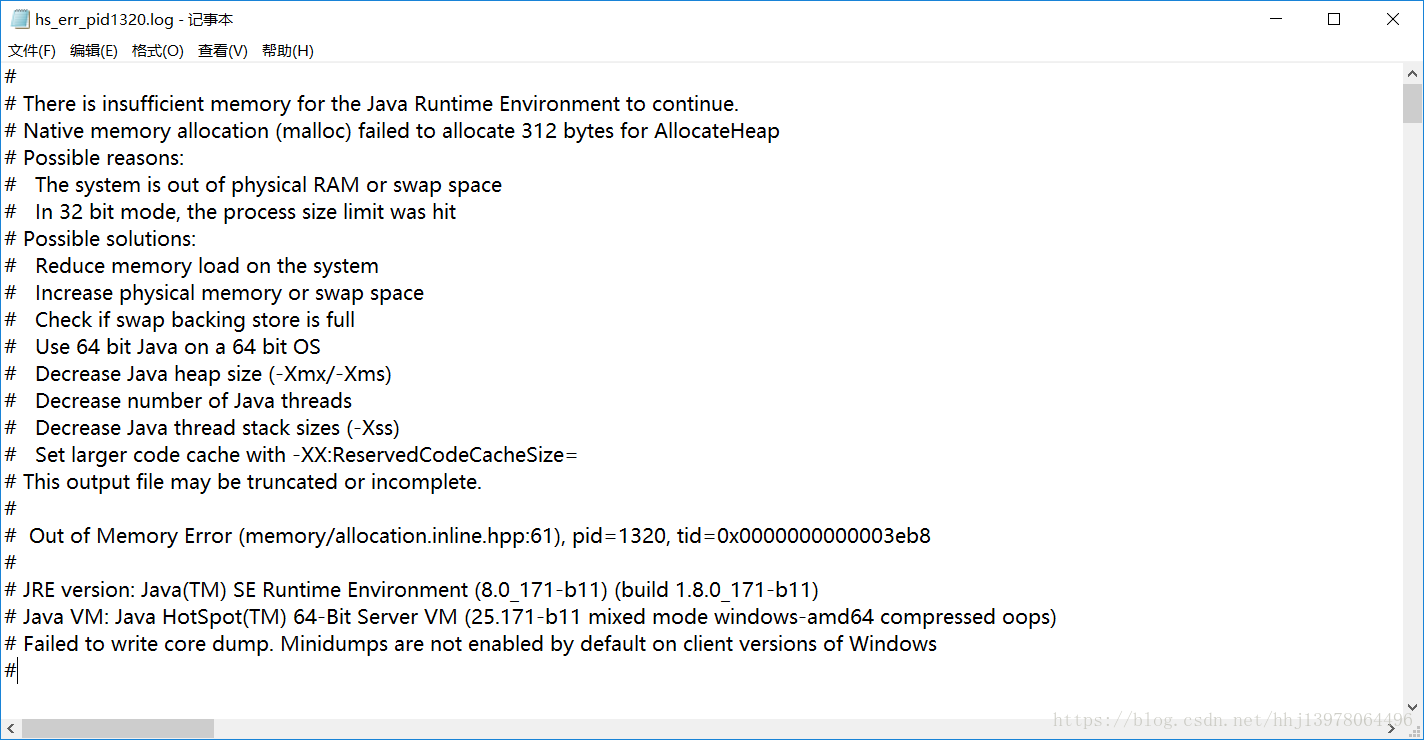The image size is (1424, 740).
Task: Open the 帮助(H) menu
Action: (x=287, y=50)
